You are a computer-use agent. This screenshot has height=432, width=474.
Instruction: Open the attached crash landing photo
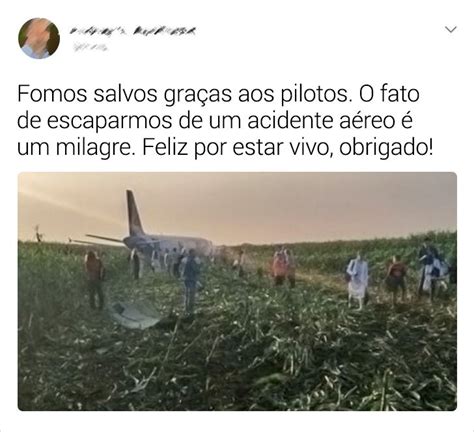(237, 291)
